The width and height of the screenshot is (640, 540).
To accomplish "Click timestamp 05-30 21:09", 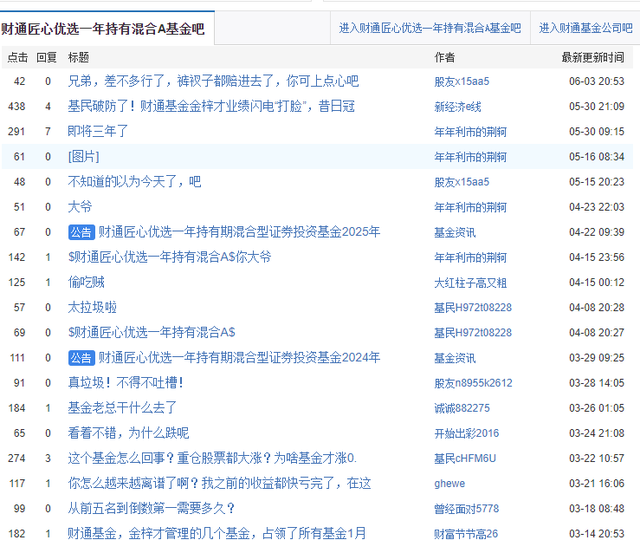I will pyautogui.click(x=597, y=107).
